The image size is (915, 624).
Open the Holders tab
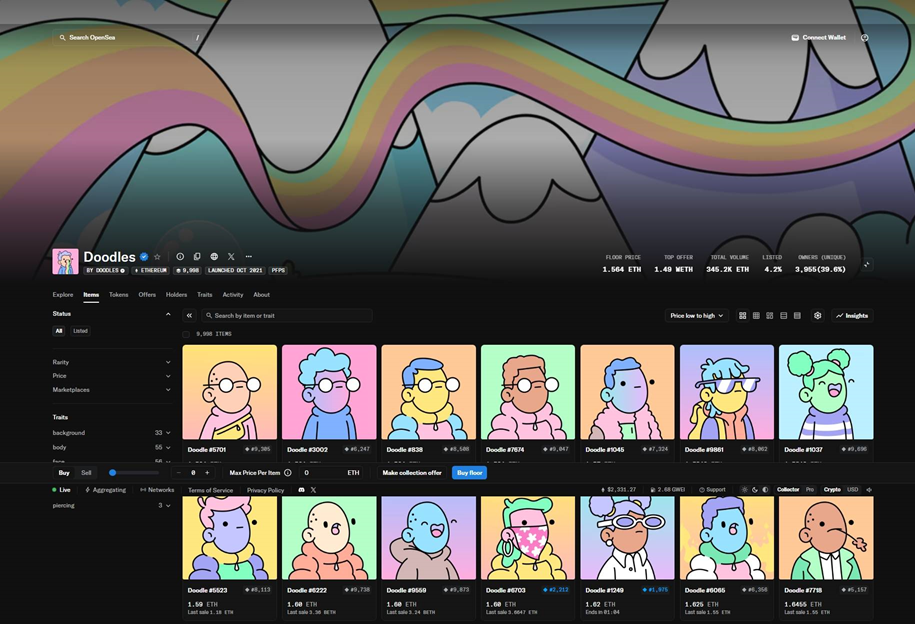coord(176,295)
